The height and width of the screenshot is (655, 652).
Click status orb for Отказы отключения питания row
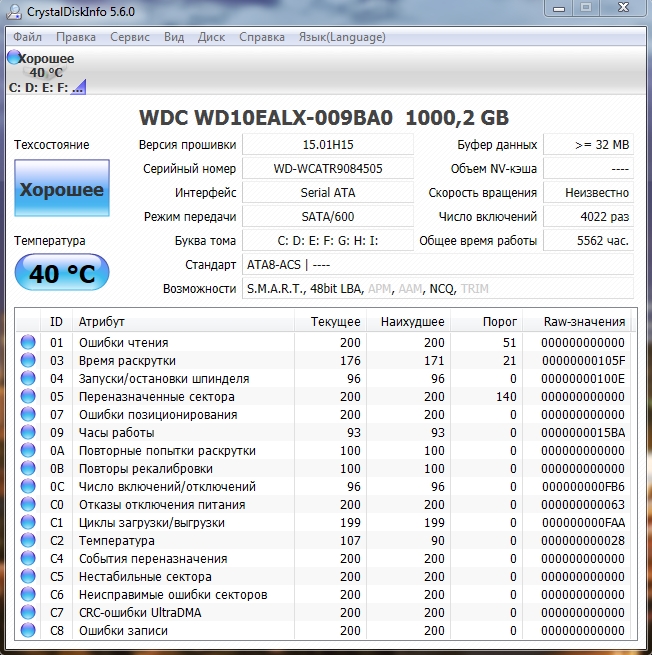coord(28,504)
